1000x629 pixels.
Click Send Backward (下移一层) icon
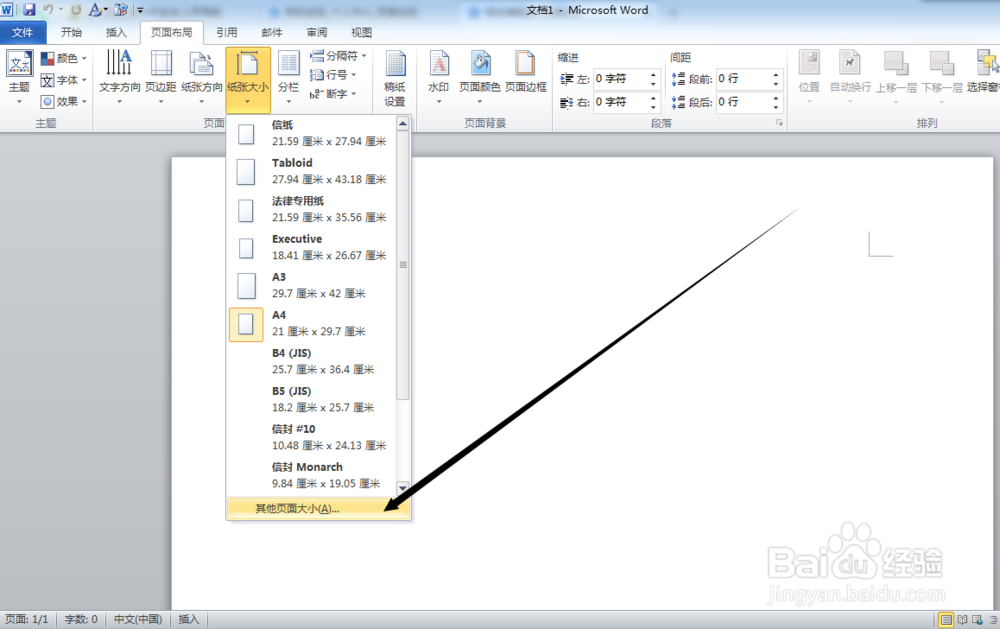tap(941, 63)
